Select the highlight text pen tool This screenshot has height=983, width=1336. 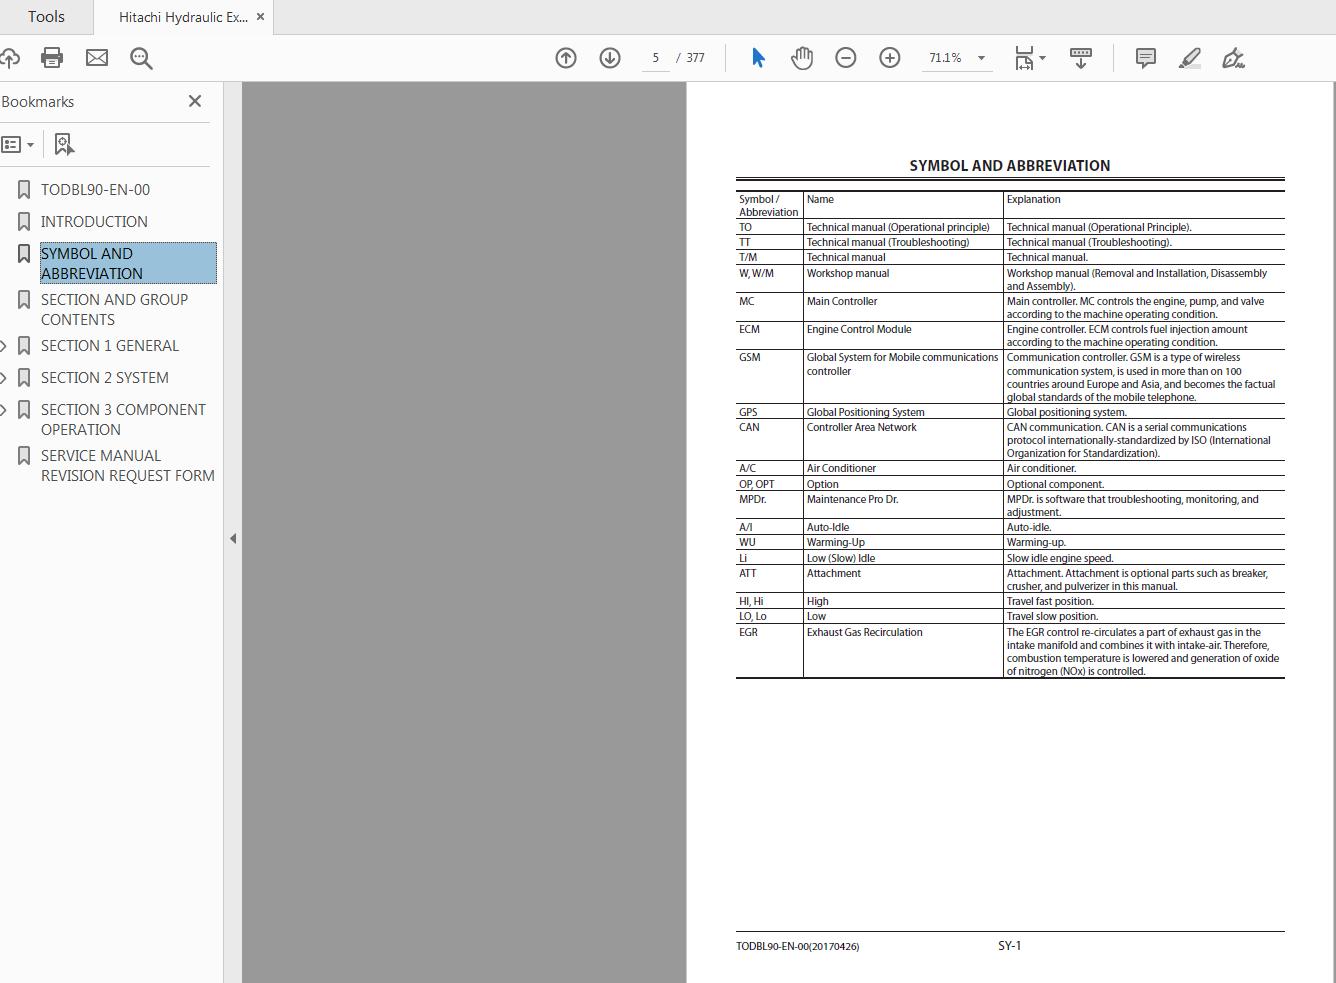pos(1190,58)
